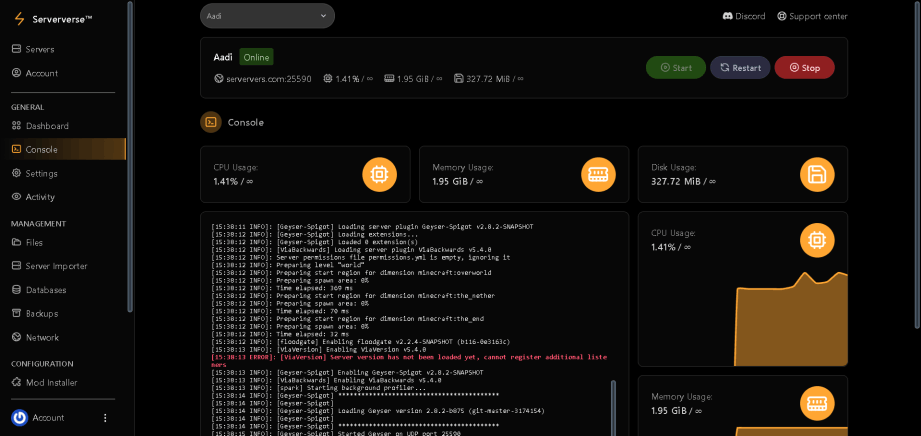Image resolution: width=921 pixels, height=436 pixels.
Task: Click the Restart server button
Action: pyautogui.click(x=740, y=68)
